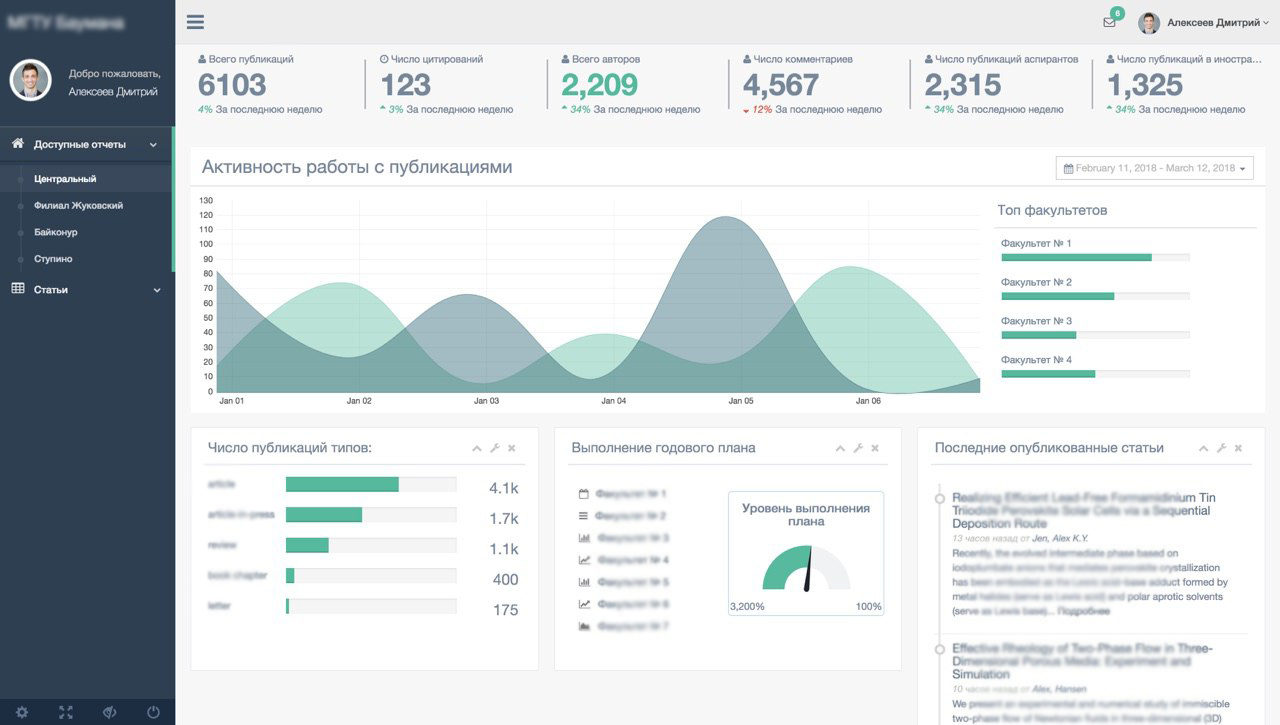The width and height of the screenshot is (1280, 725).
Task: Select the Филиал Жуковский report
Action: pos(78,205)
